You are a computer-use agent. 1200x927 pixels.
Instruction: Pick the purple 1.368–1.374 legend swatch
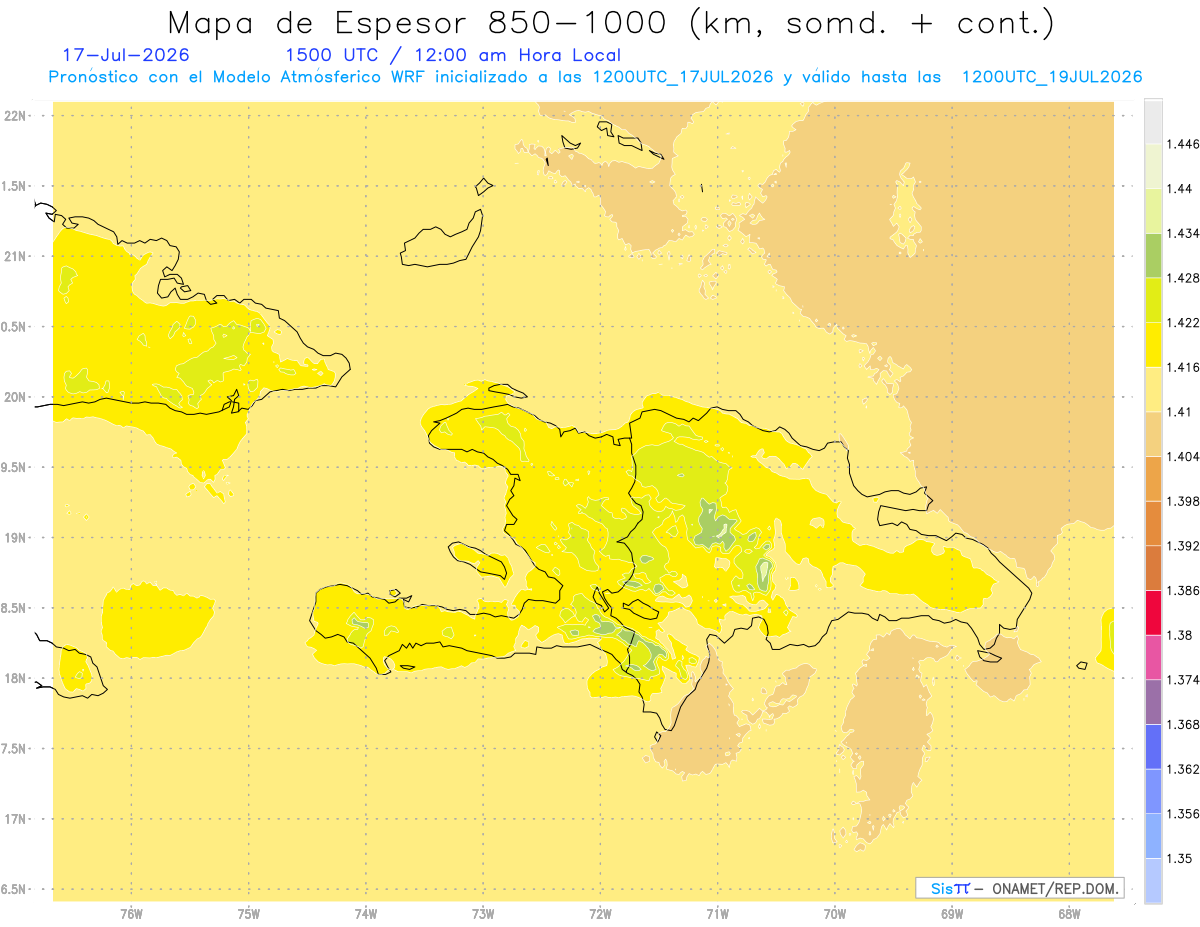[x=1153, y=702]
